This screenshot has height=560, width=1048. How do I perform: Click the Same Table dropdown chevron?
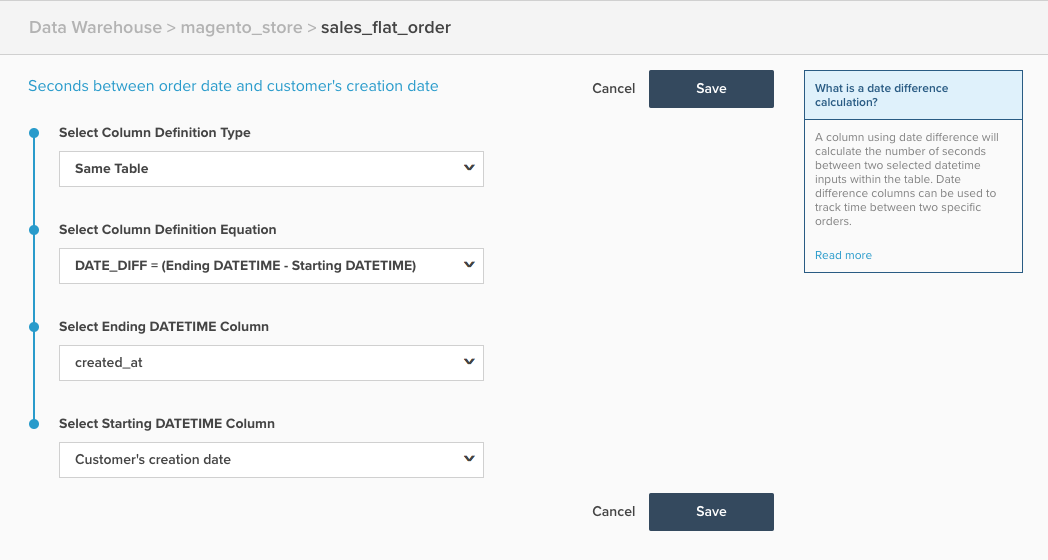469,168
